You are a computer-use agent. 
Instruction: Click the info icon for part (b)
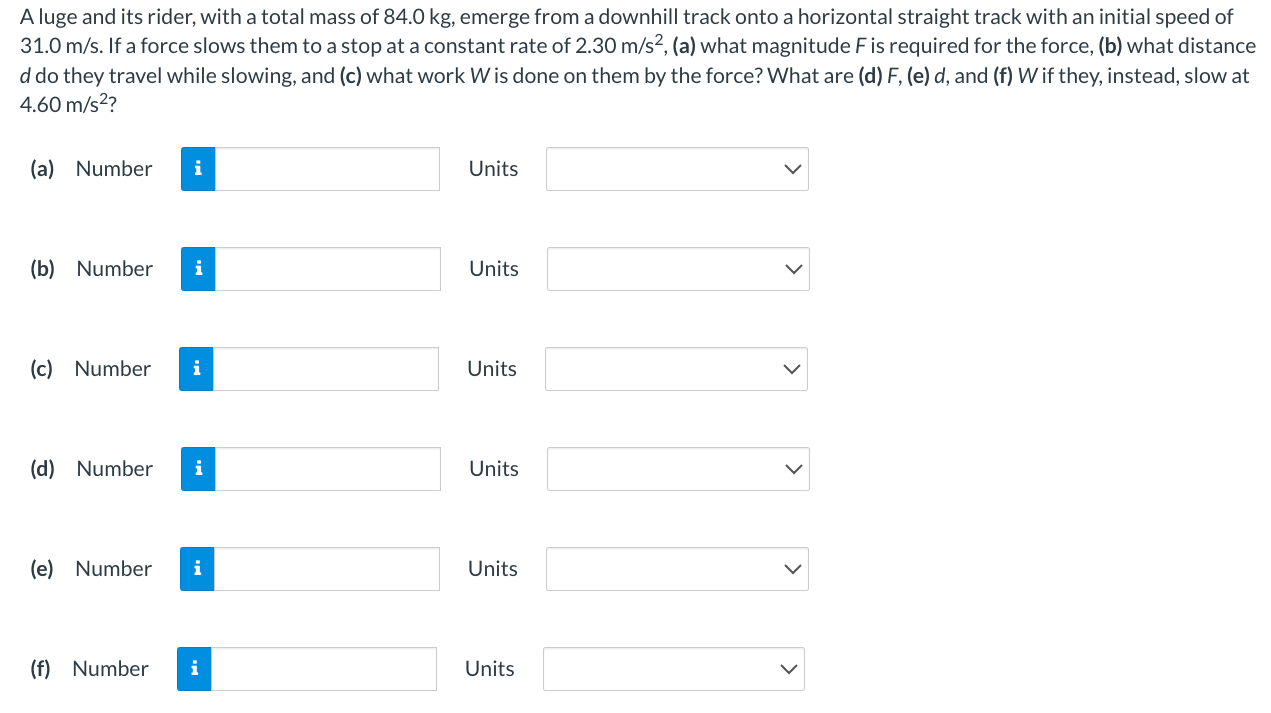[198, 269]
